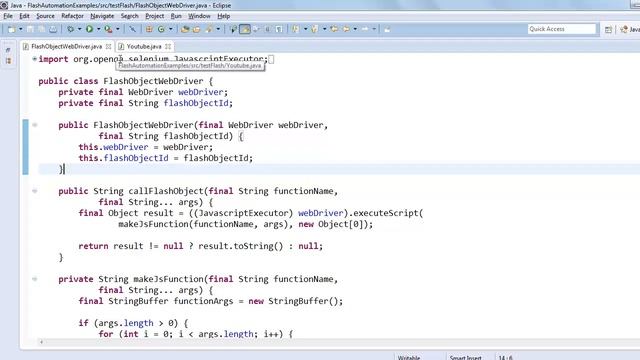Click the Open Task icon

coord(197,29)
